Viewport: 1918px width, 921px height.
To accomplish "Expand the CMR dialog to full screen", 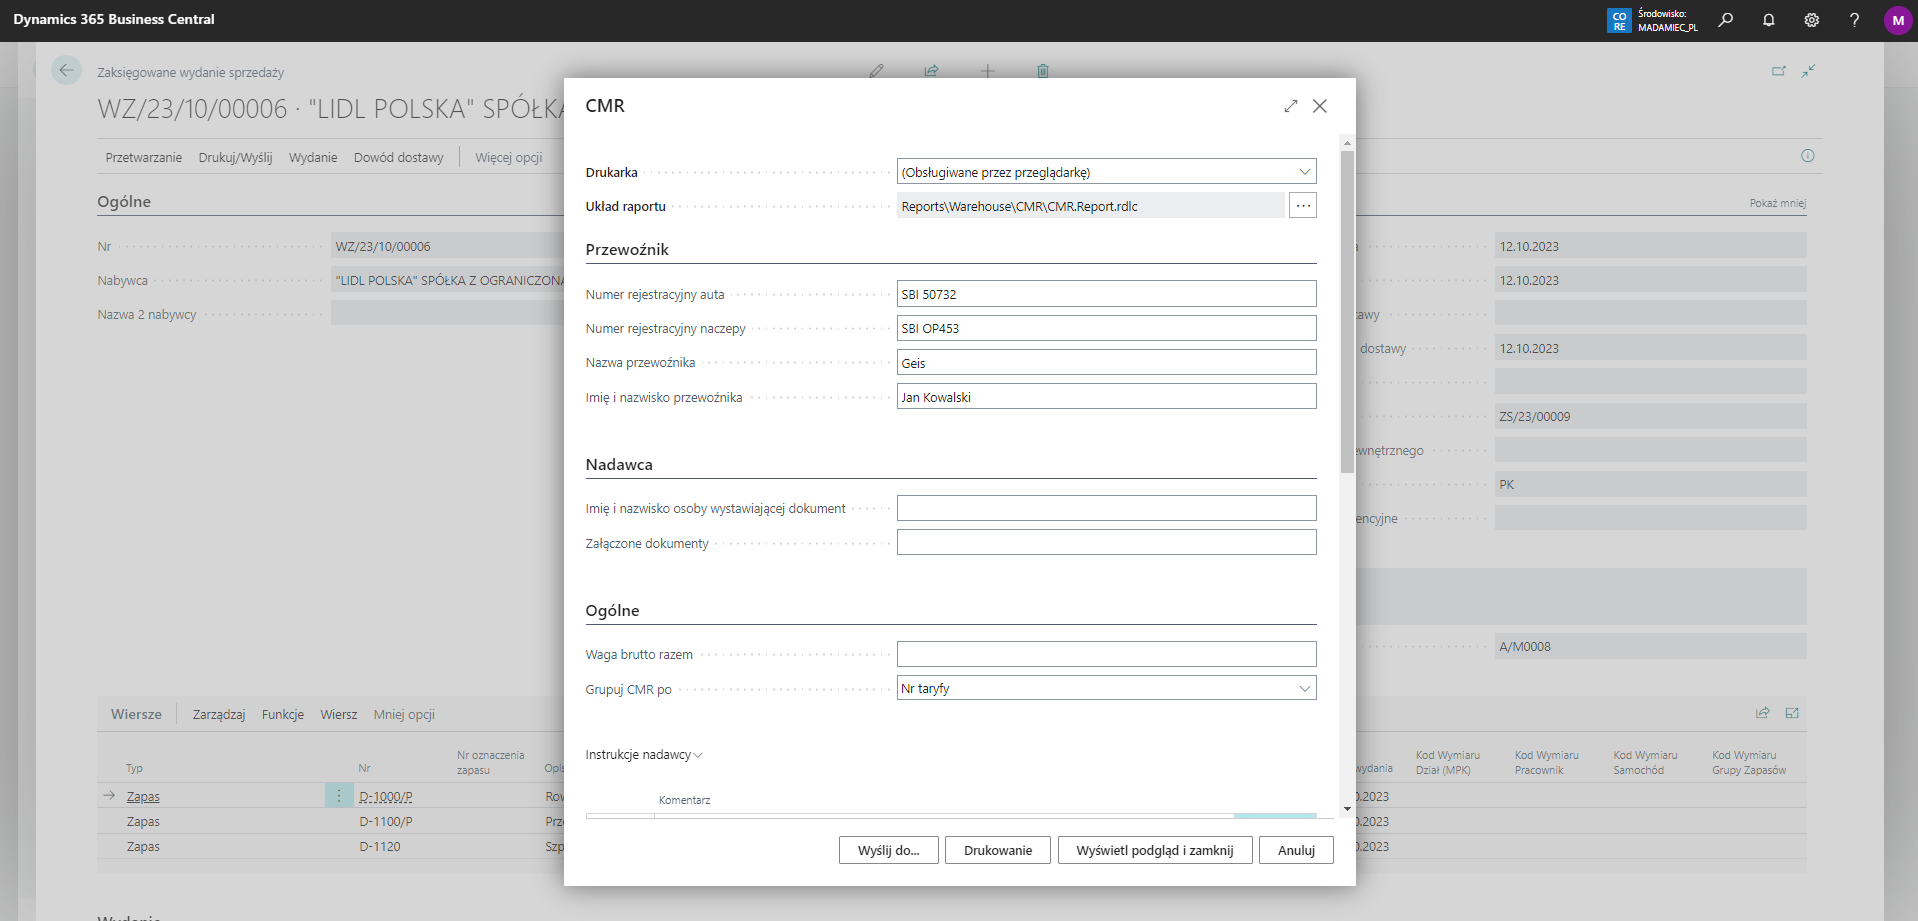I will [1291, 106].
